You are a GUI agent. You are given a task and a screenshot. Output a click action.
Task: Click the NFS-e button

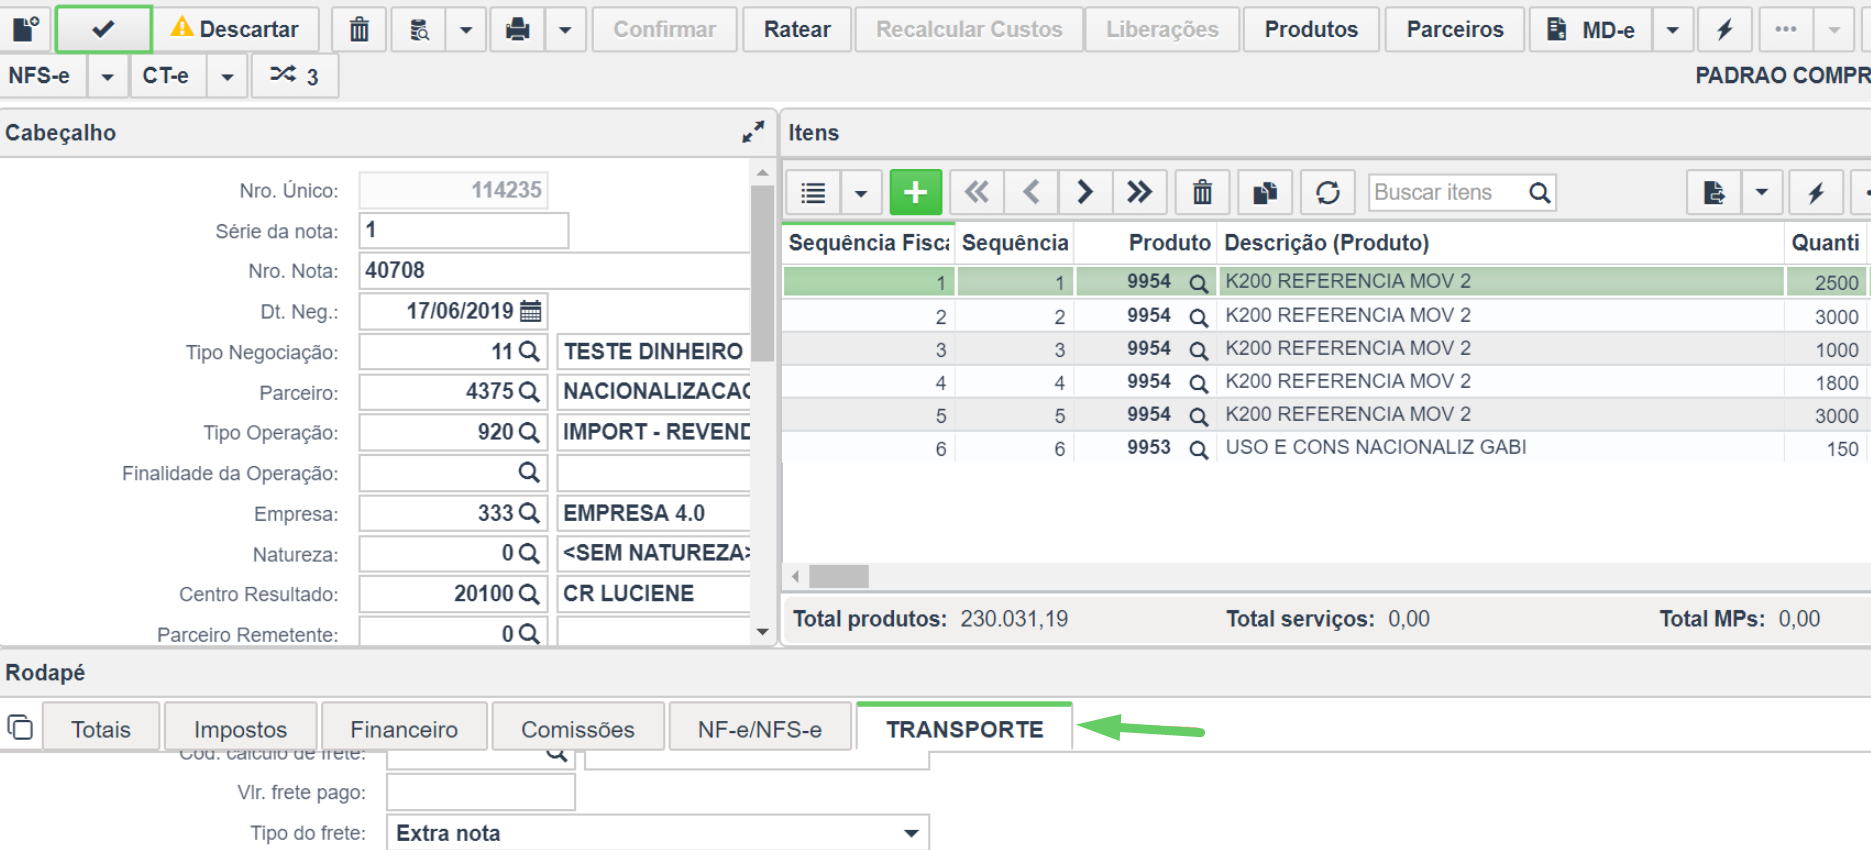(x=43, y=76)
